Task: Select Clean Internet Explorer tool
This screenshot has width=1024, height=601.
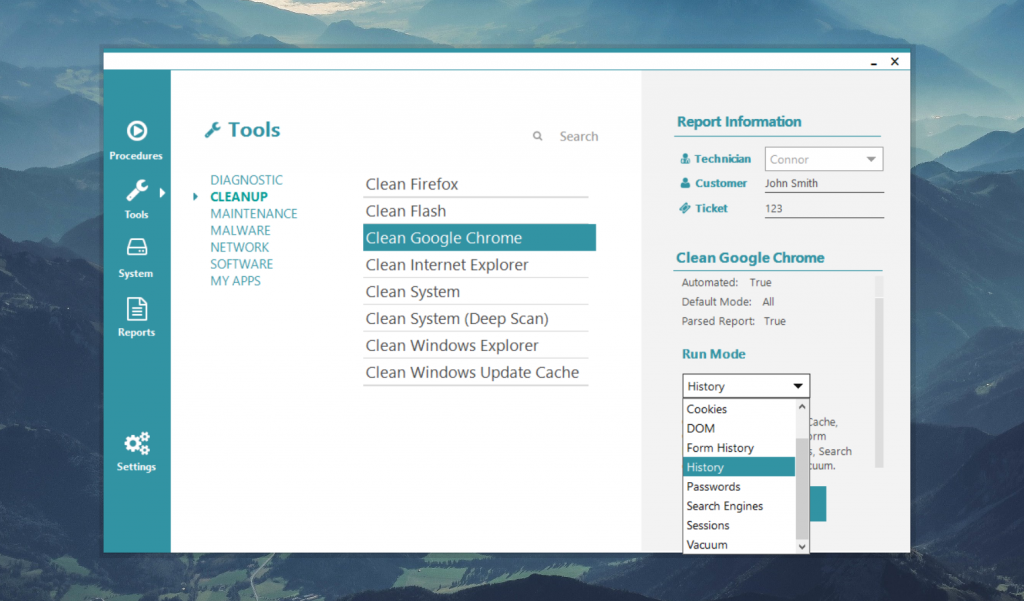Action: point(475,265)
